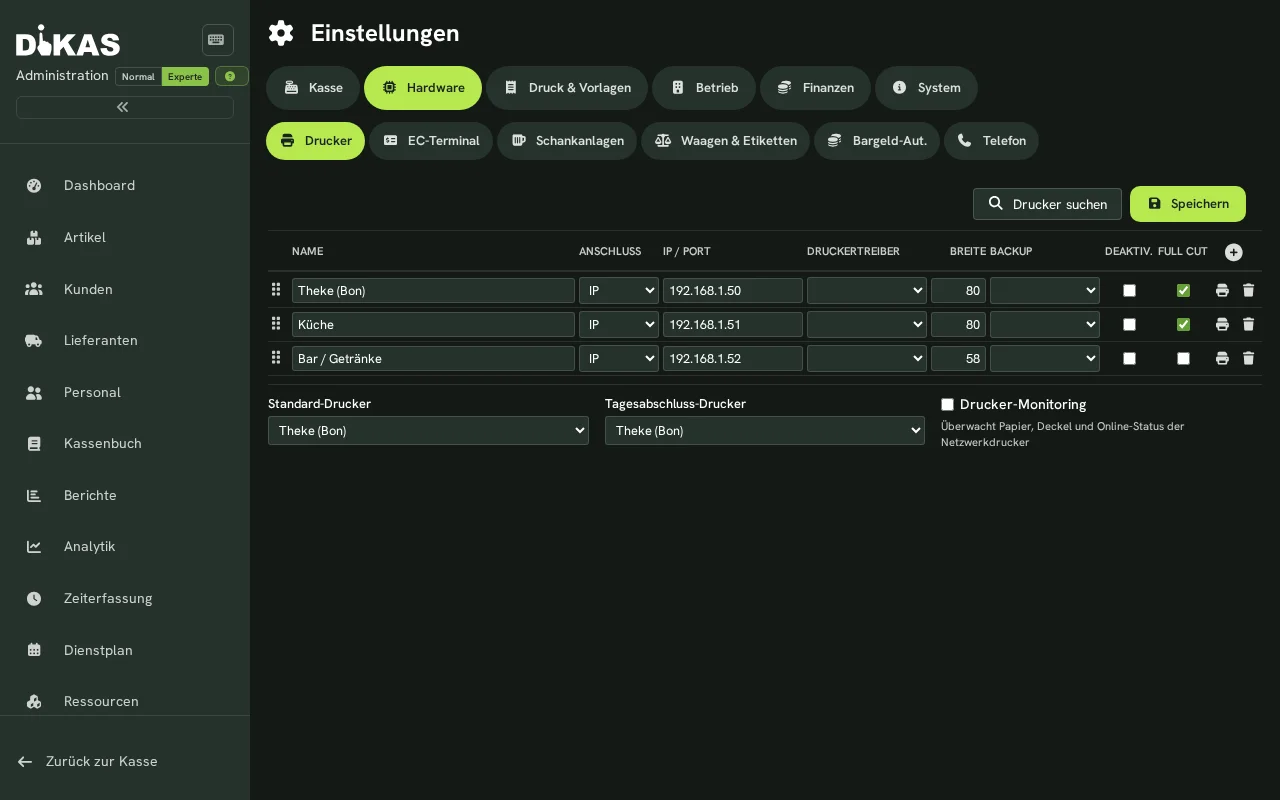Click the green help icon beside Experte
1280x800 pixels.
[x=231, y=76]
